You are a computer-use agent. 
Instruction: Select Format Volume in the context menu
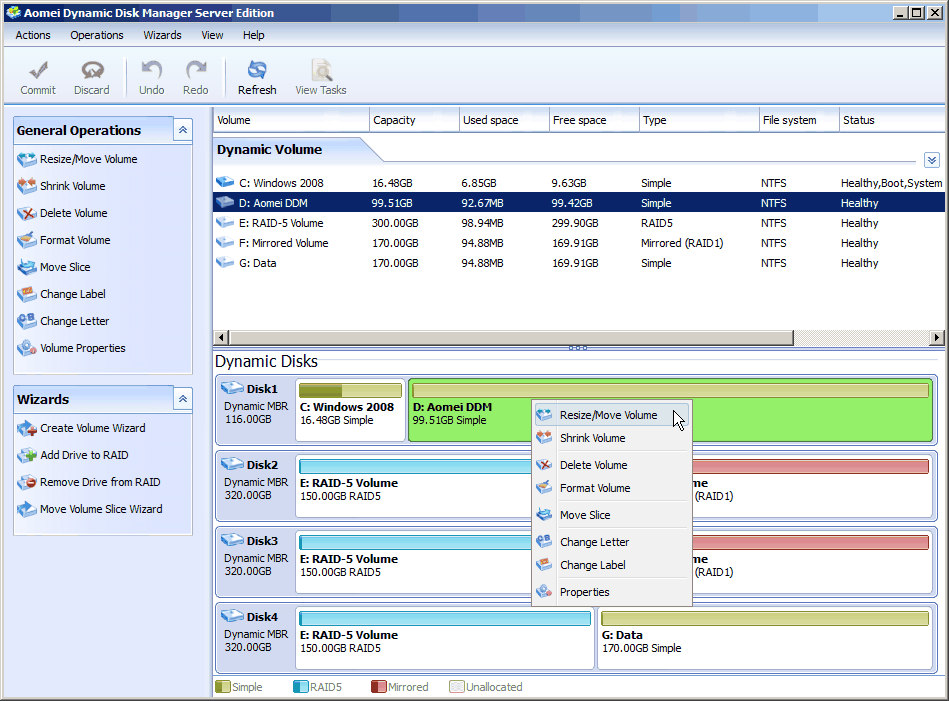click(594, 488)
